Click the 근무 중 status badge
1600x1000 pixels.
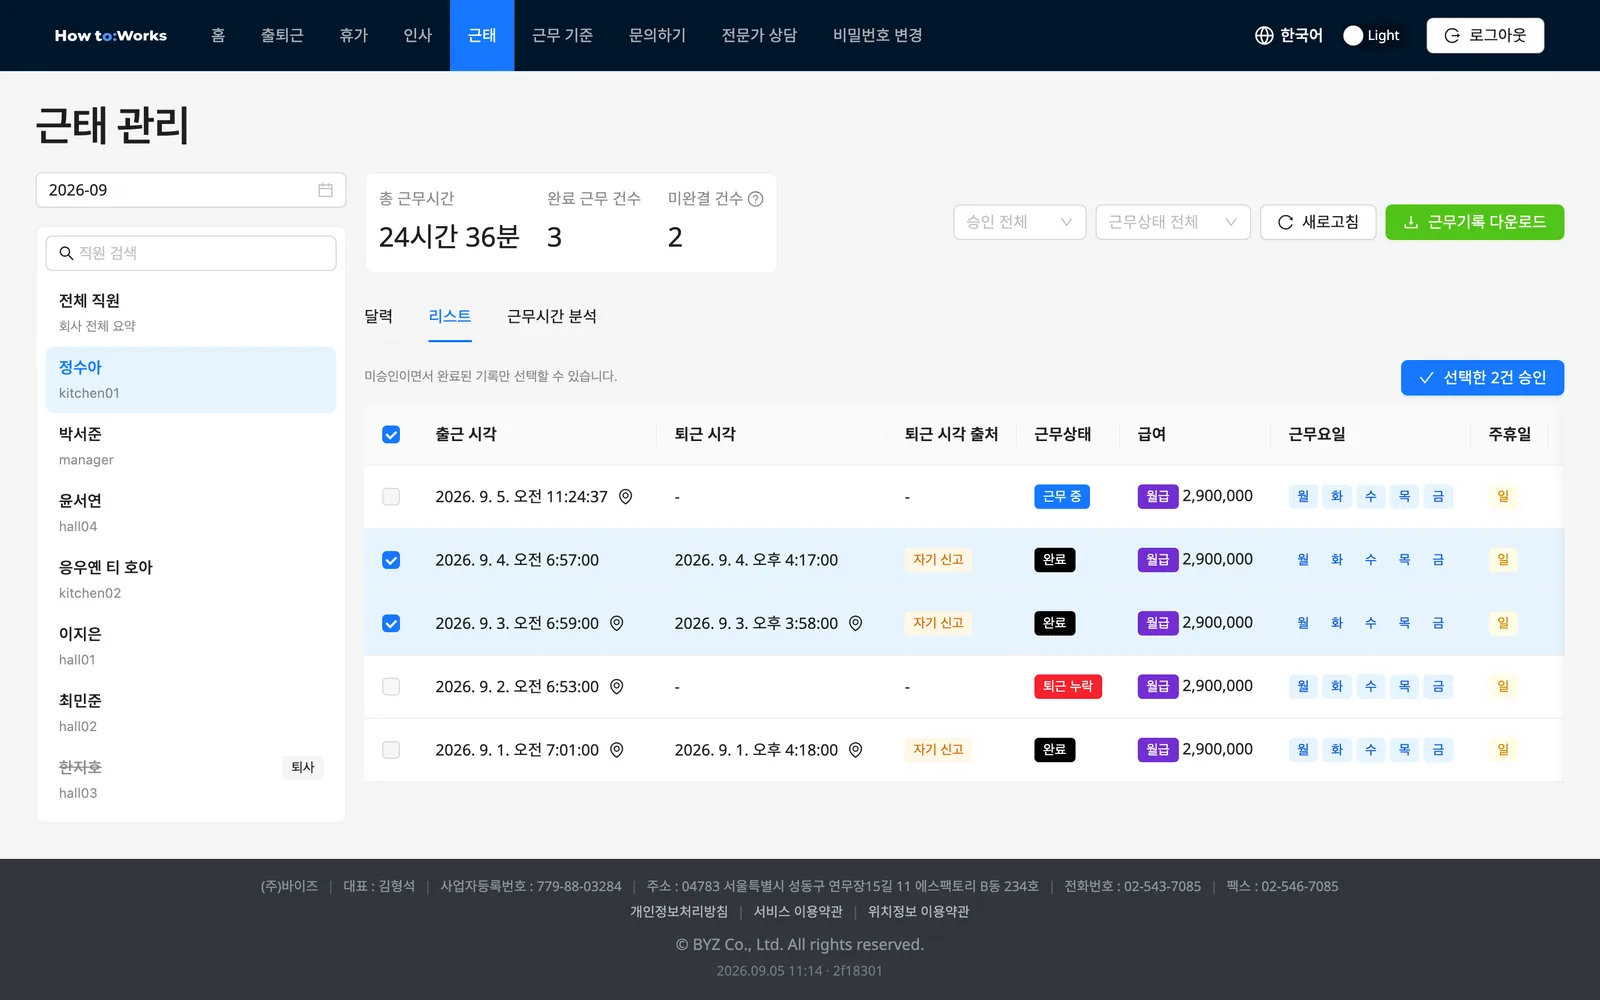click(x=1062, y=496)
